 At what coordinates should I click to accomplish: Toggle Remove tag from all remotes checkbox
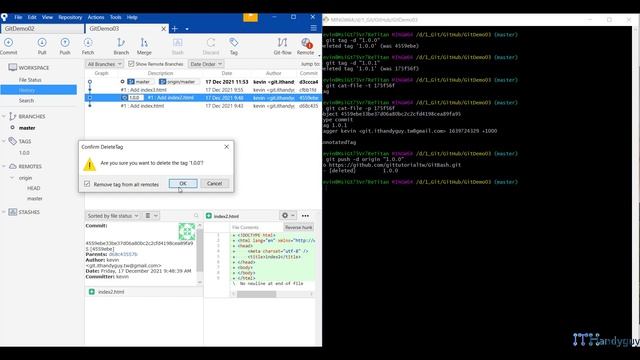pos(87,184)
